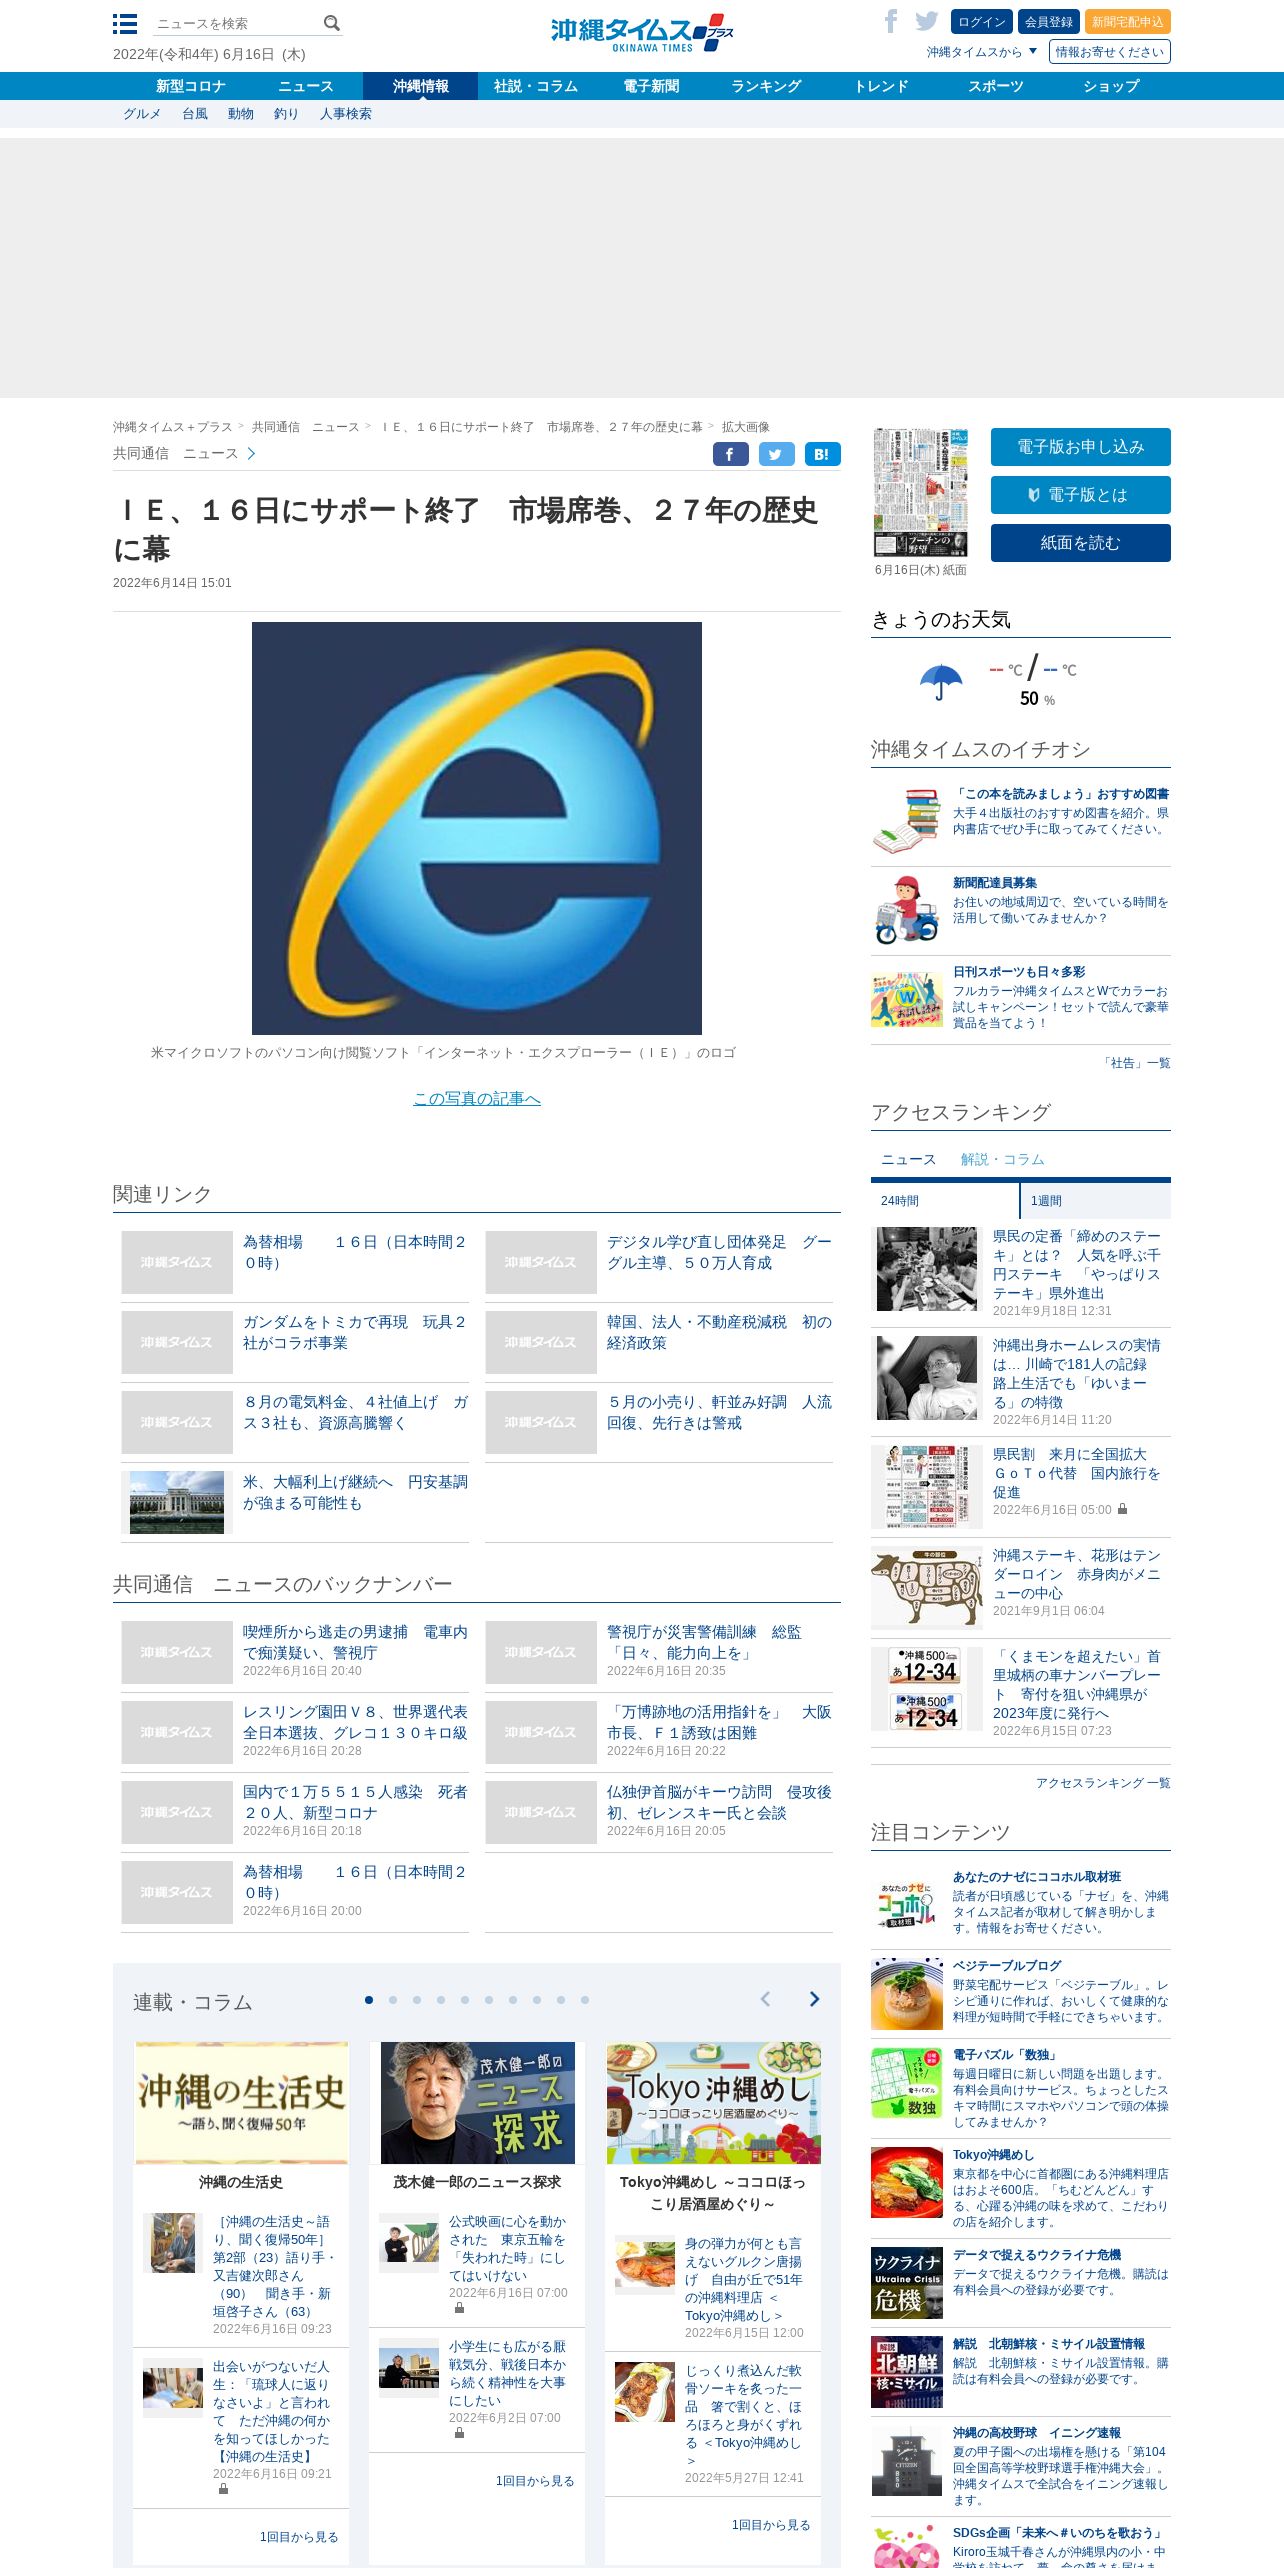Share article via blue Facebook button
The height and width of the screenshot is (2568, 1284).
[731, 454]
